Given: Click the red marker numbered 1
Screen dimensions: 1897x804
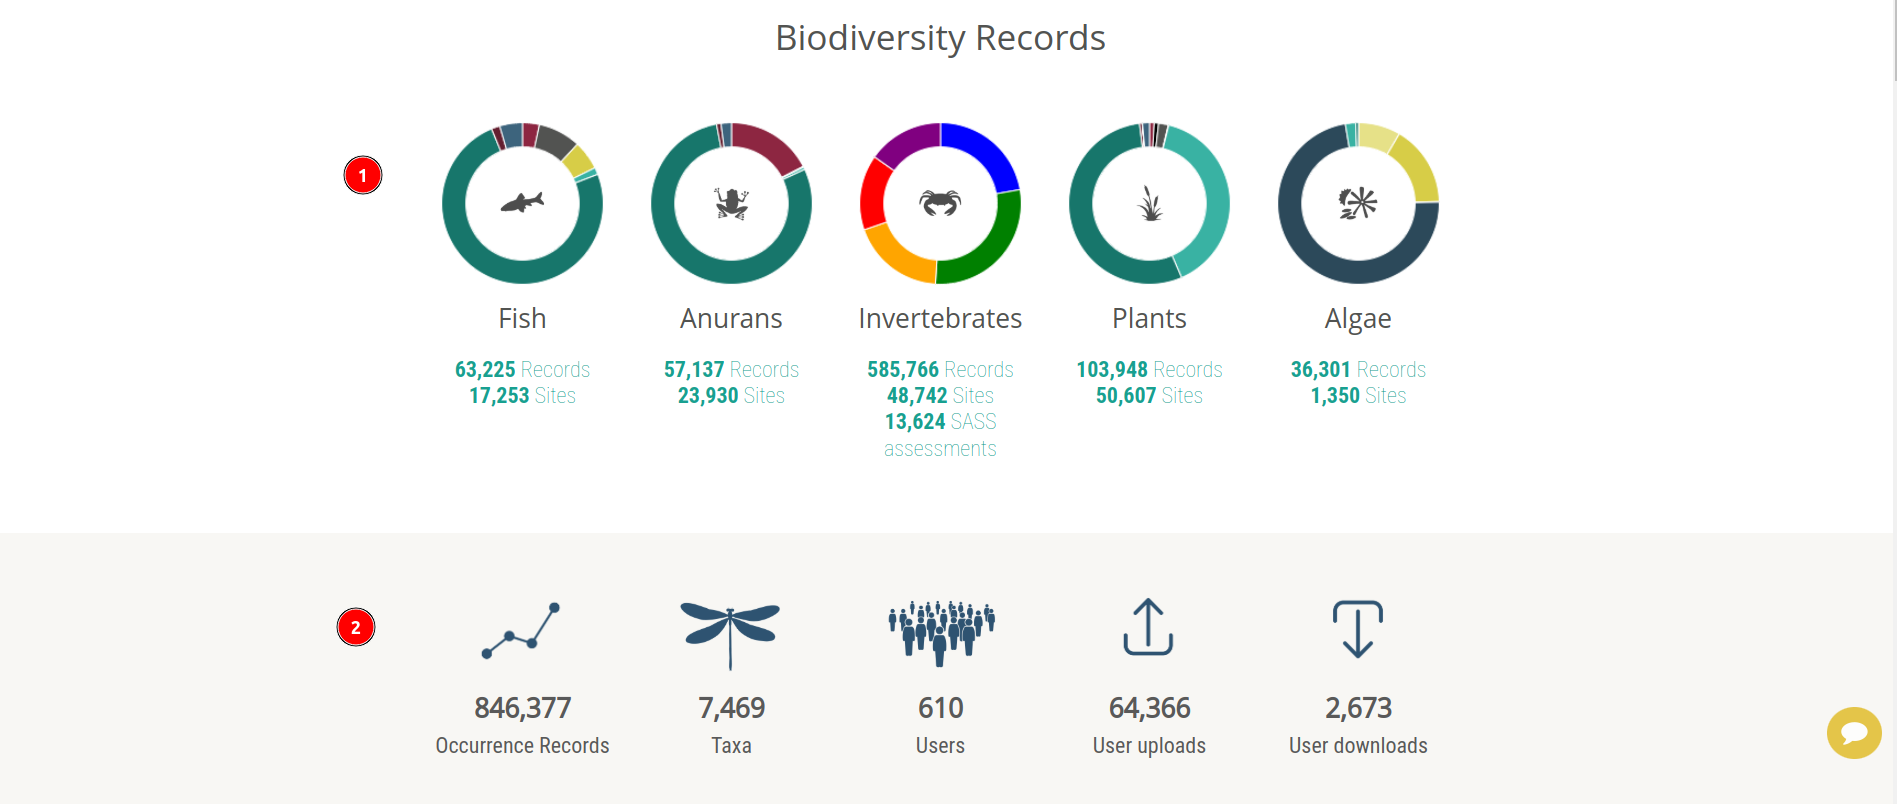Looking at the screenshot, I should pos(363,175).
